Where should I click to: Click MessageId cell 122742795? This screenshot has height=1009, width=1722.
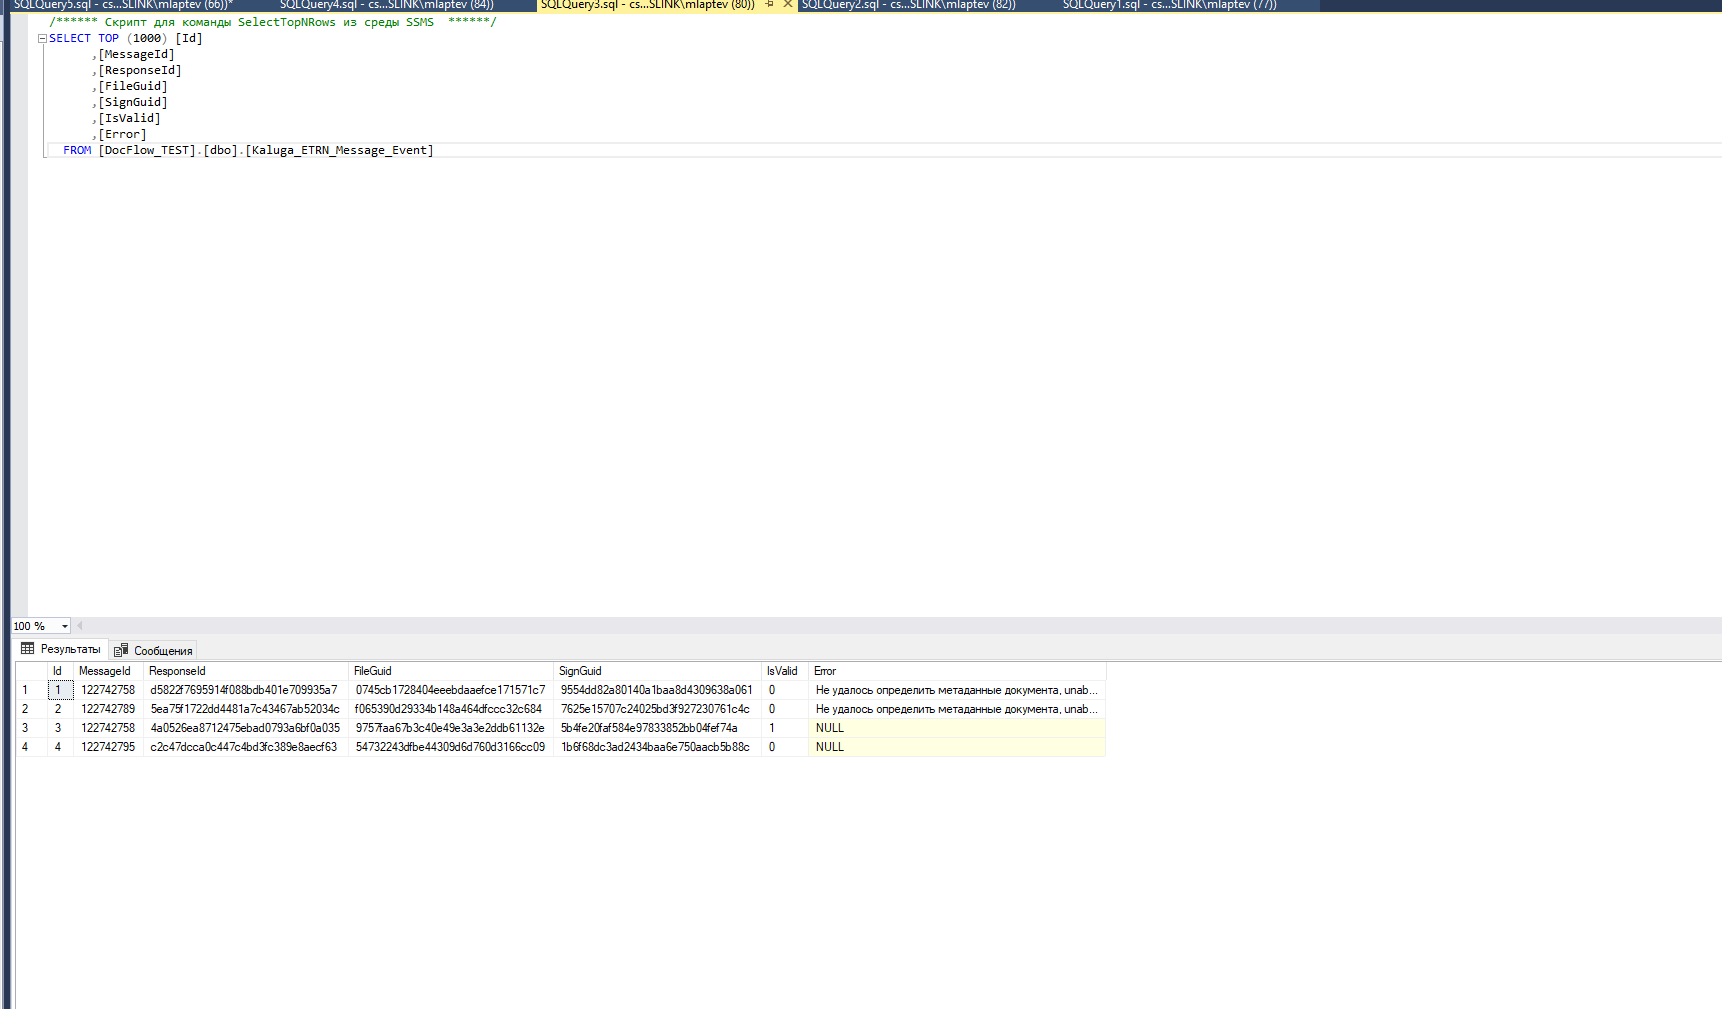pos(108,747)
